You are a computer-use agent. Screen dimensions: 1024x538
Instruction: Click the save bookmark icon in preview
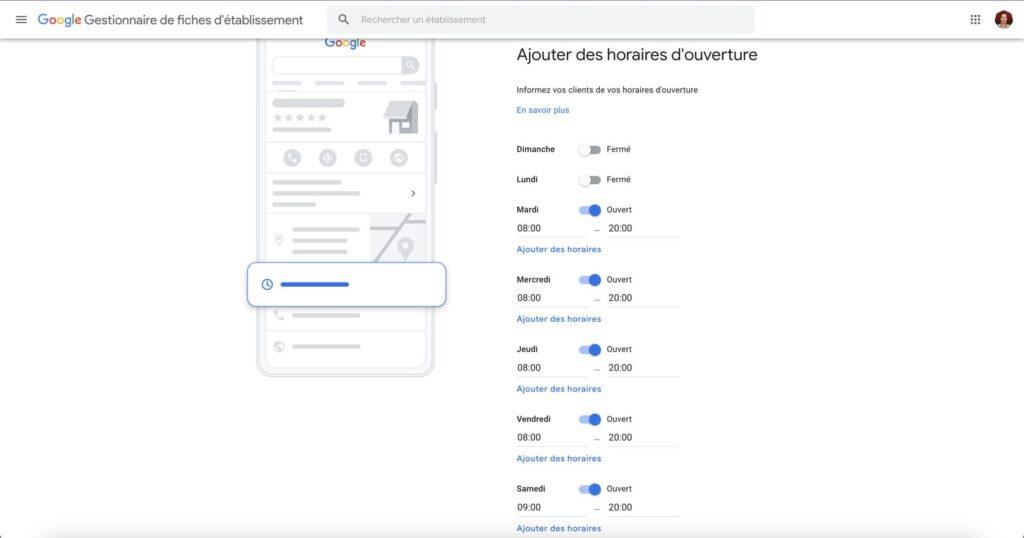[x=363, y=158]
